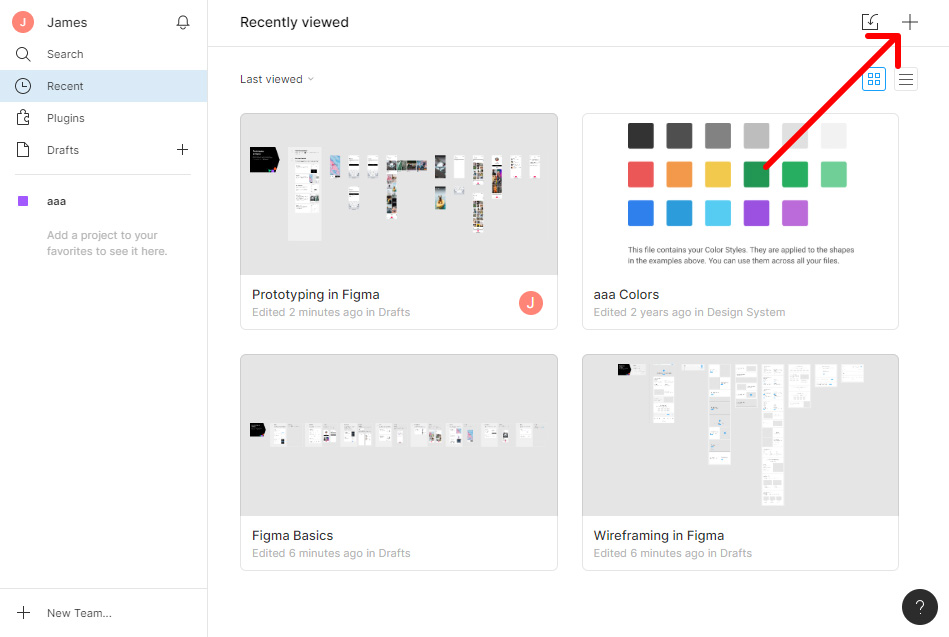Click the edited time under Wireframing in Figma
This screenshot has width=949, height=637.
point(672,553)
